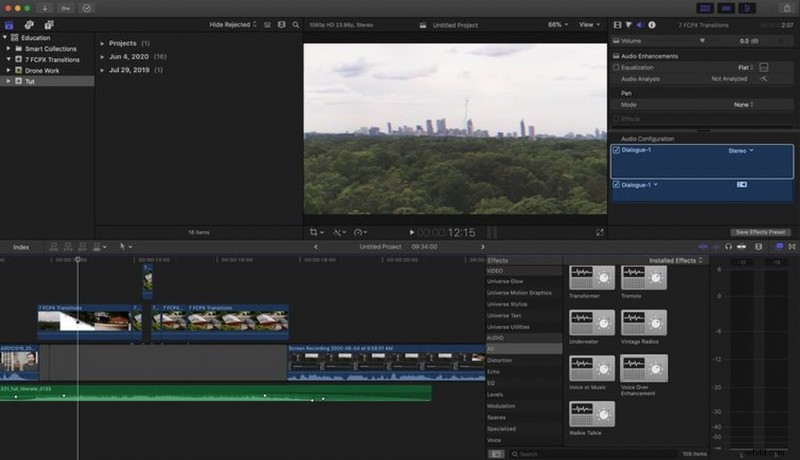Open the Keyword Editor key button
The width and height of the screenshot is (800, 460).
click(65, 8)
